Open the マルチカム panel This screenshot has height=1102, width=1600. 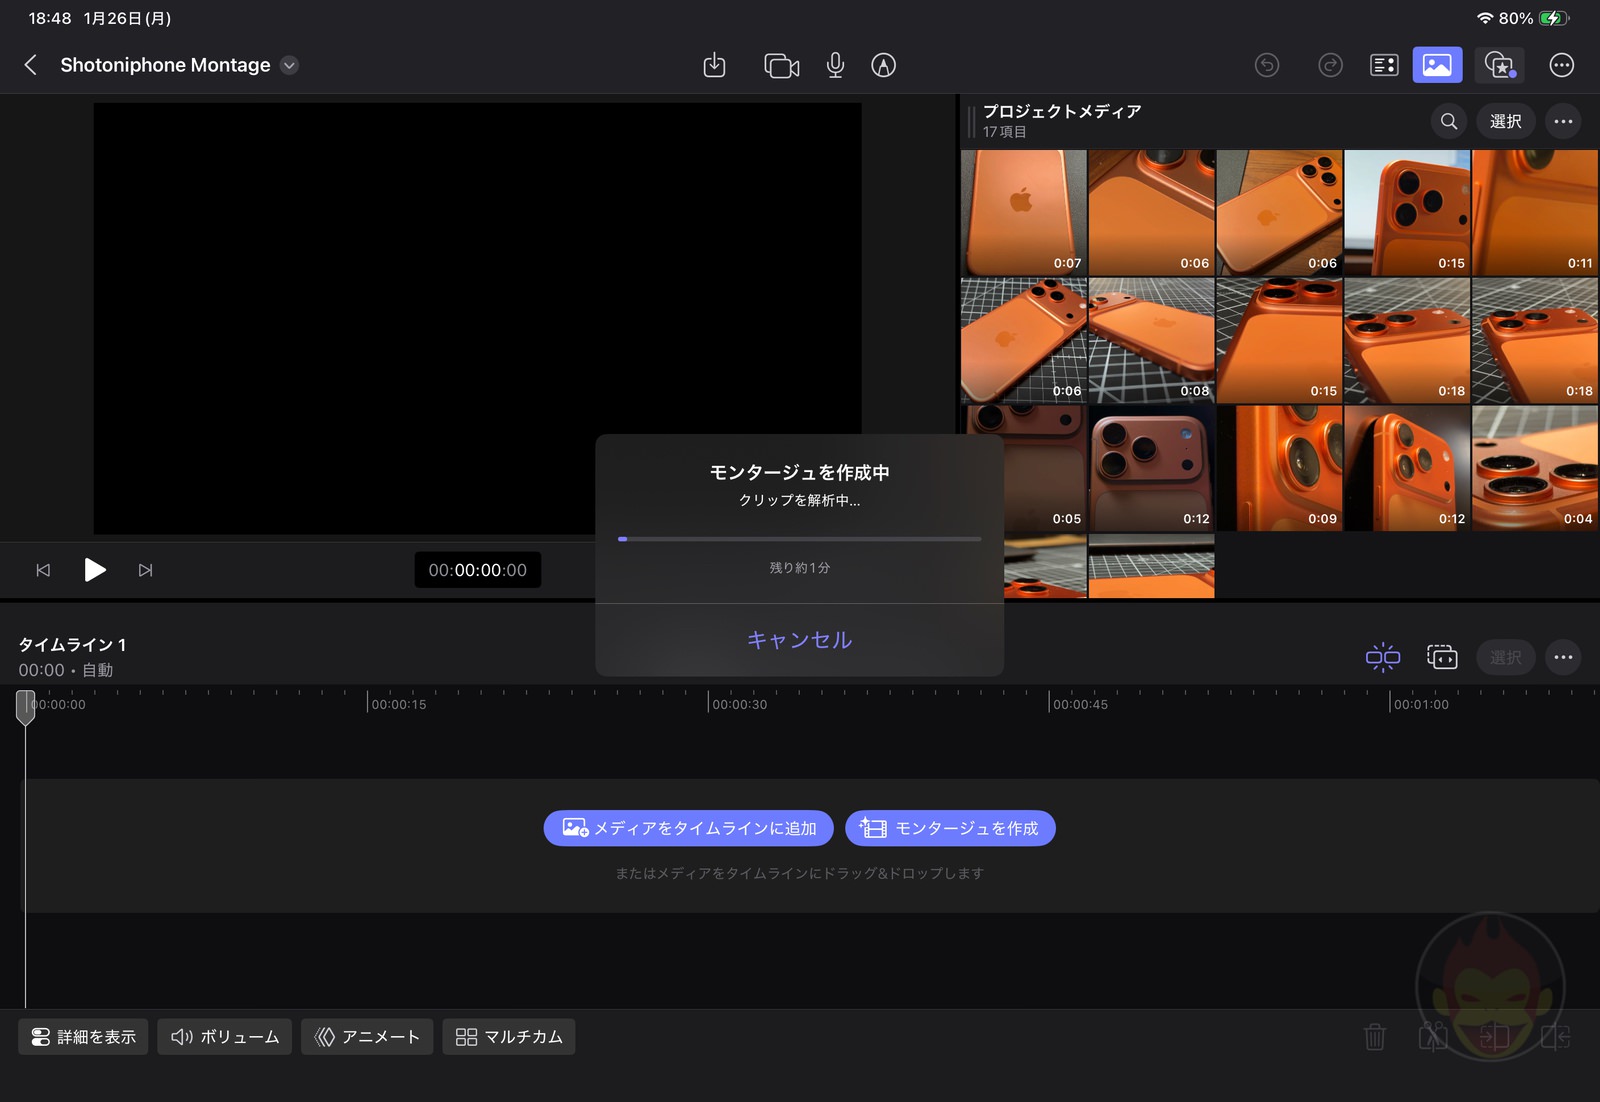click(508, 1037)
